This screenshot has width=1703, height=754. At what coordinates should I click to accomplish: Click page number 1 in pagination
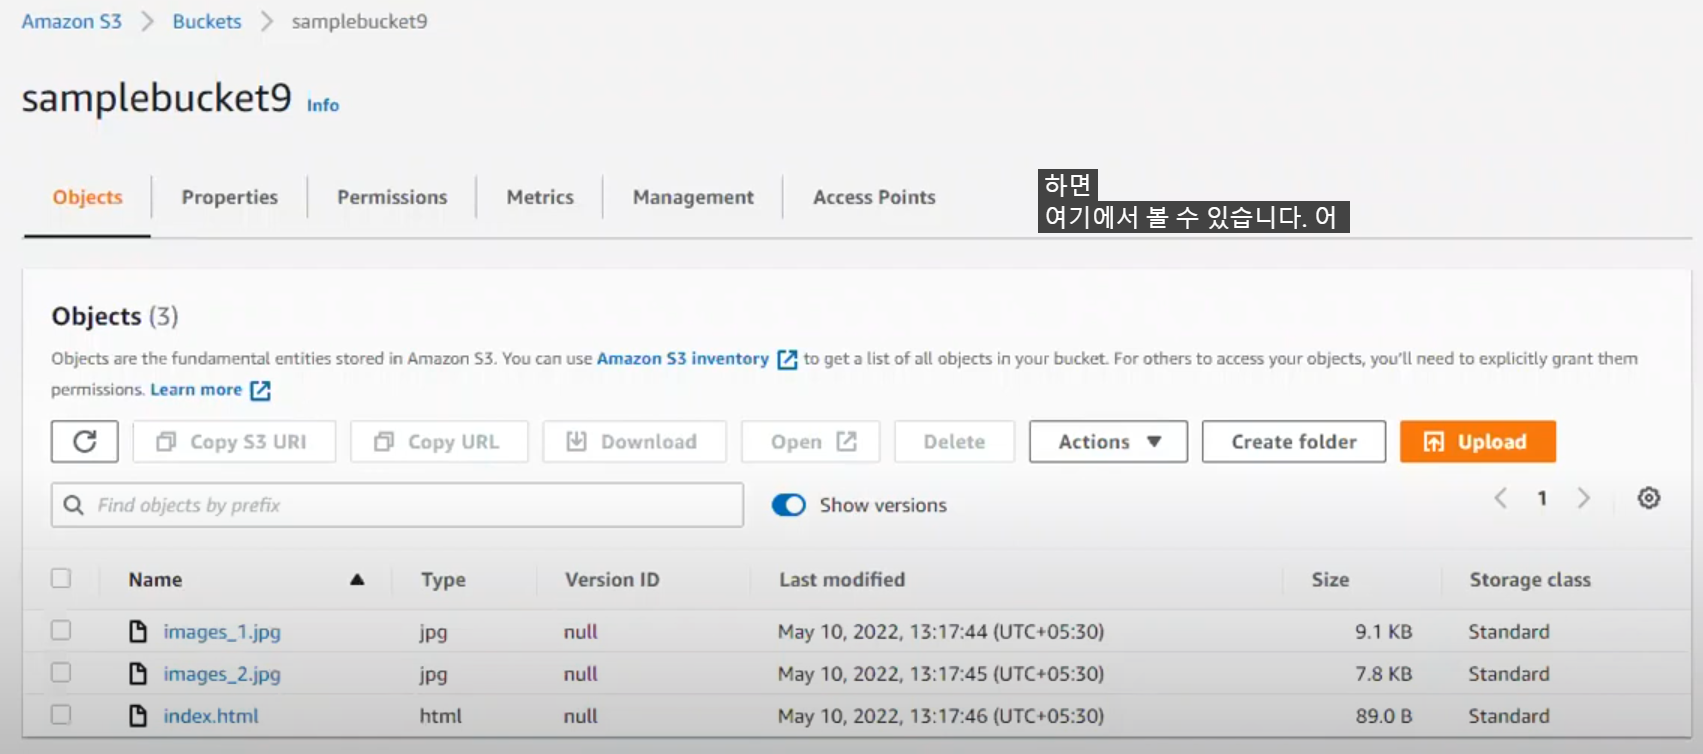1542,498
